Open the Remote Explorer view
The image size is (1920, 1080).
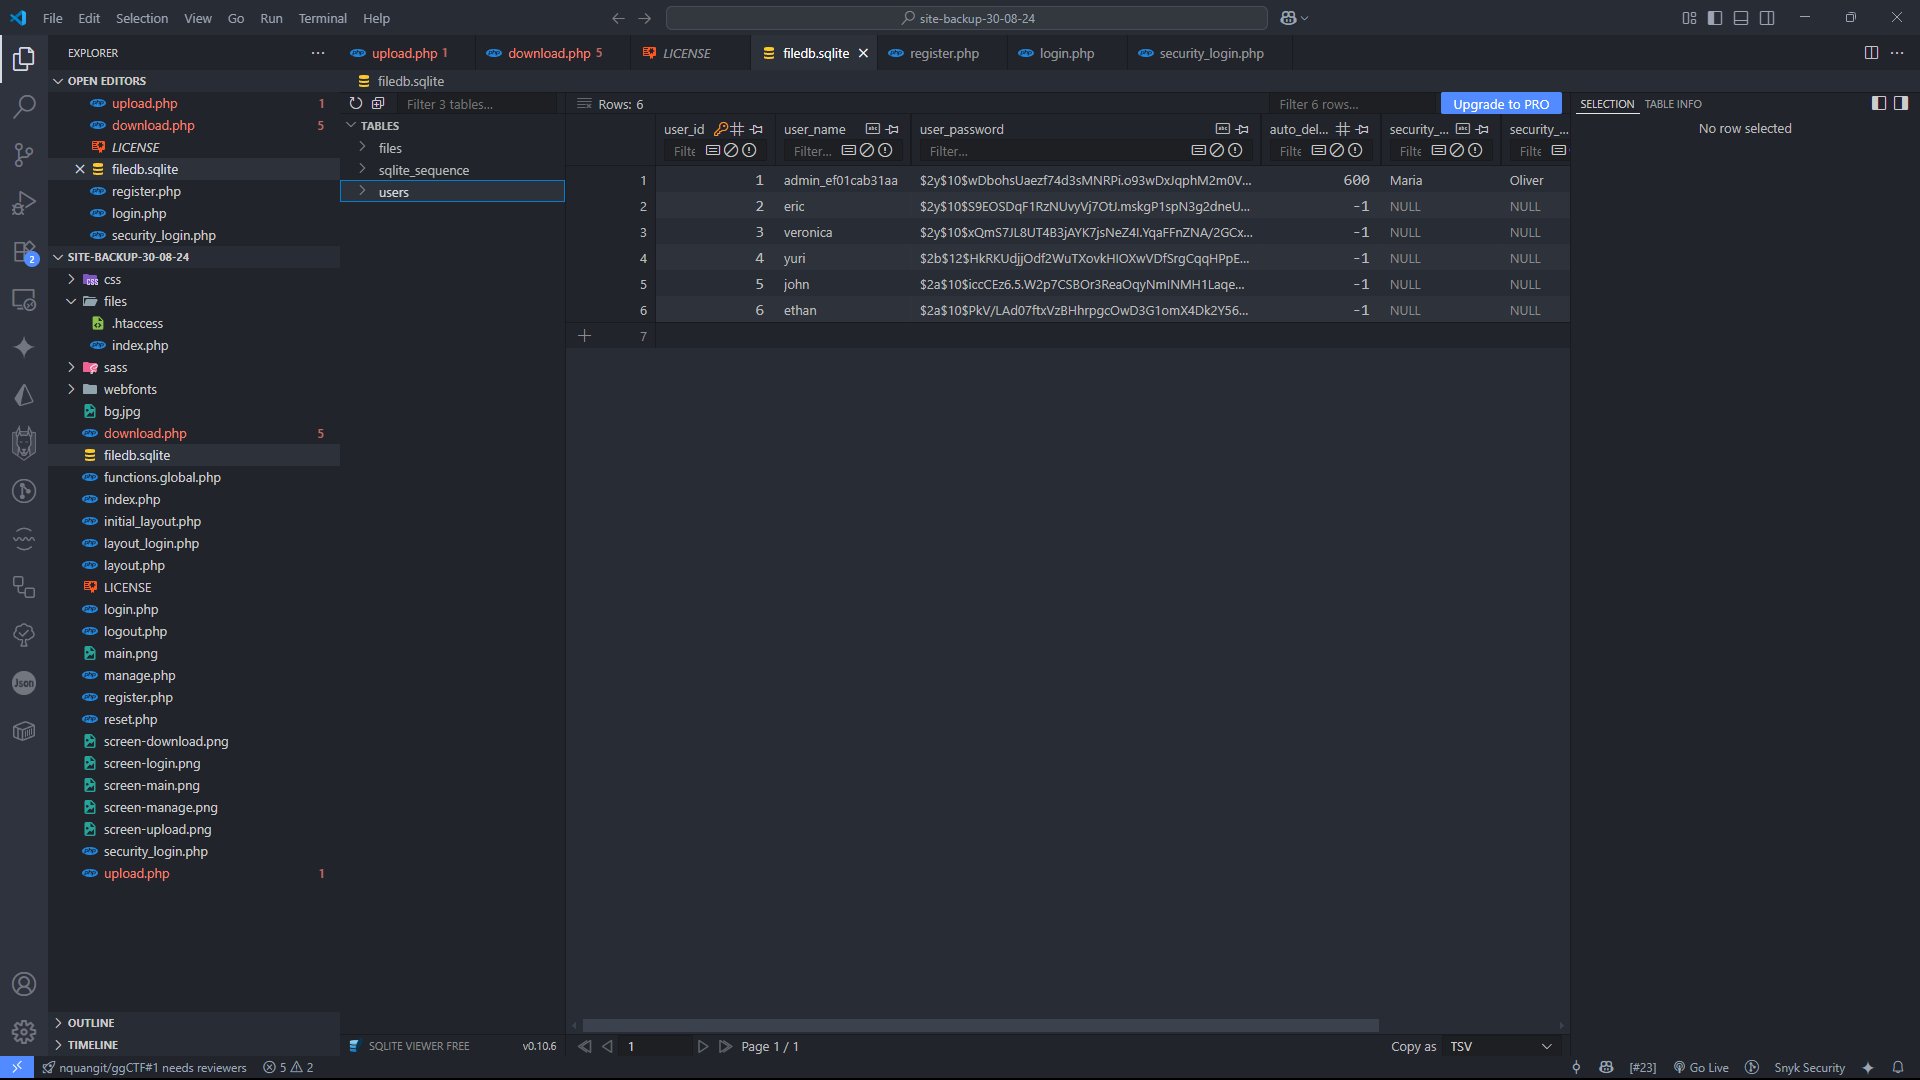[x=24, y=299]
